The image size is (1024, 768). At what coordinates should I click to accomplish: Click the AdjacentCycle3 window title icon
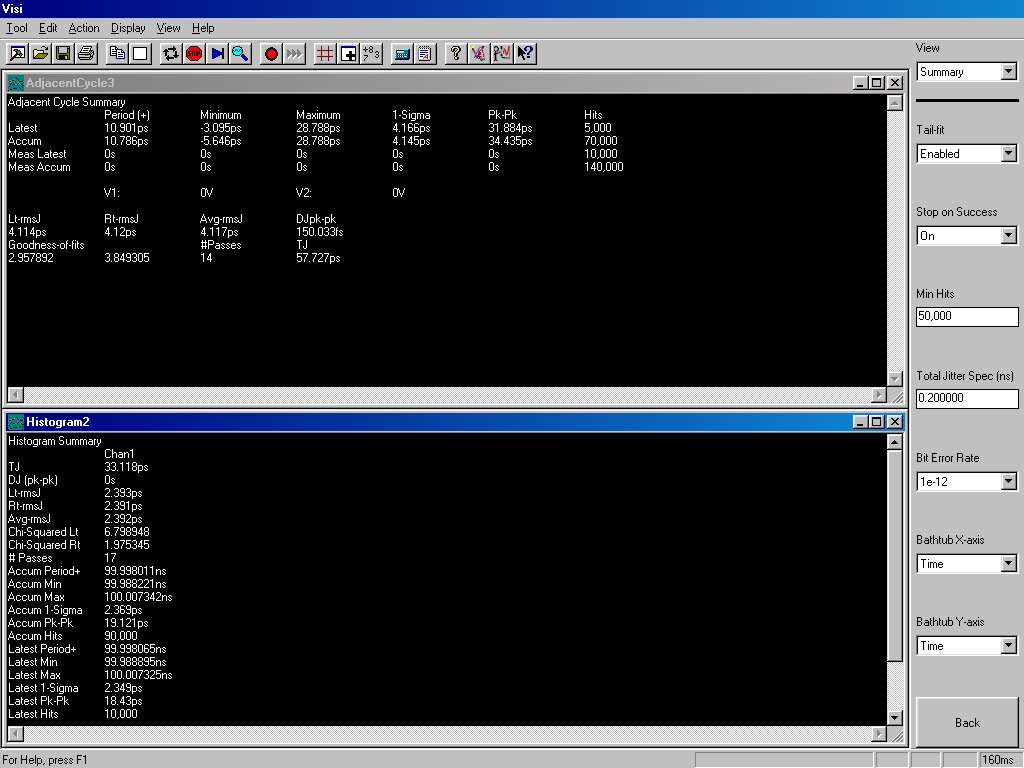coord(16,83)
